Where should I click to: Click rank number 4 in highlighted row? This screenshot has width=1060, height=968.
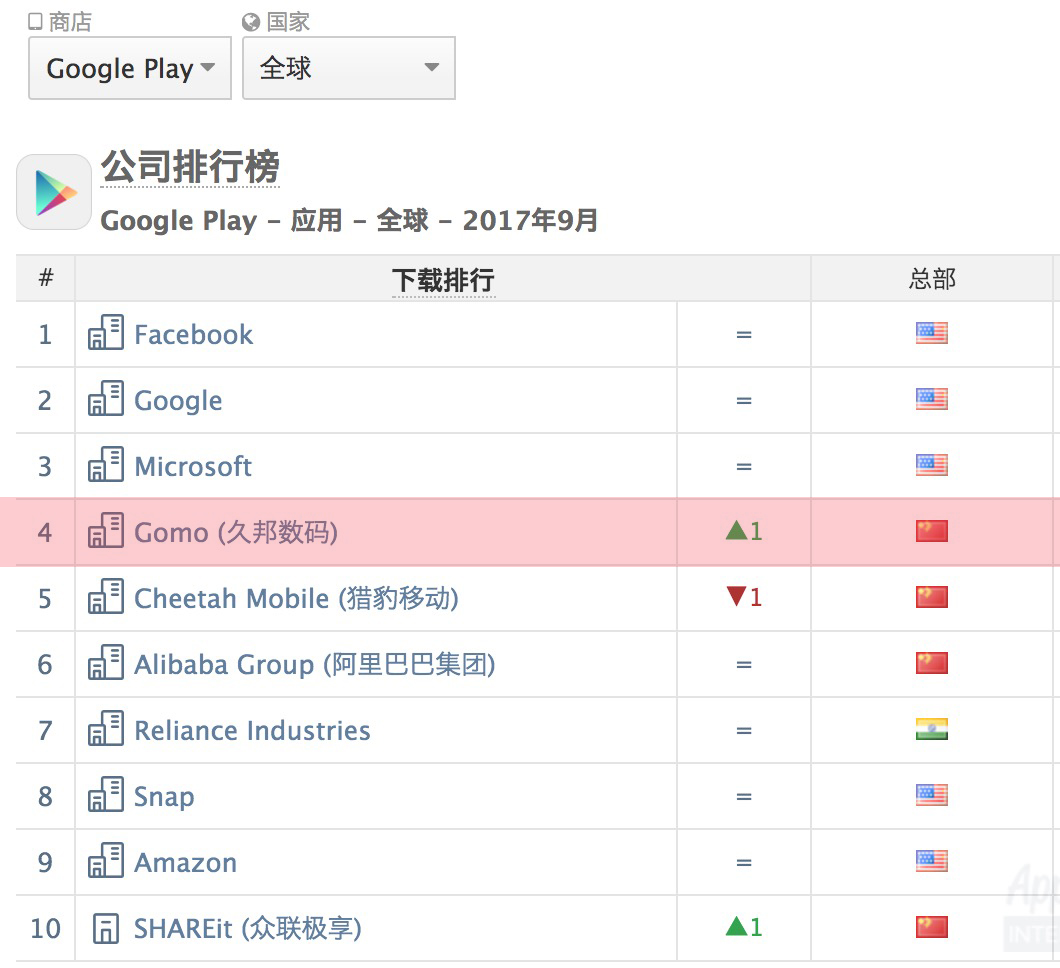point(45,533)
